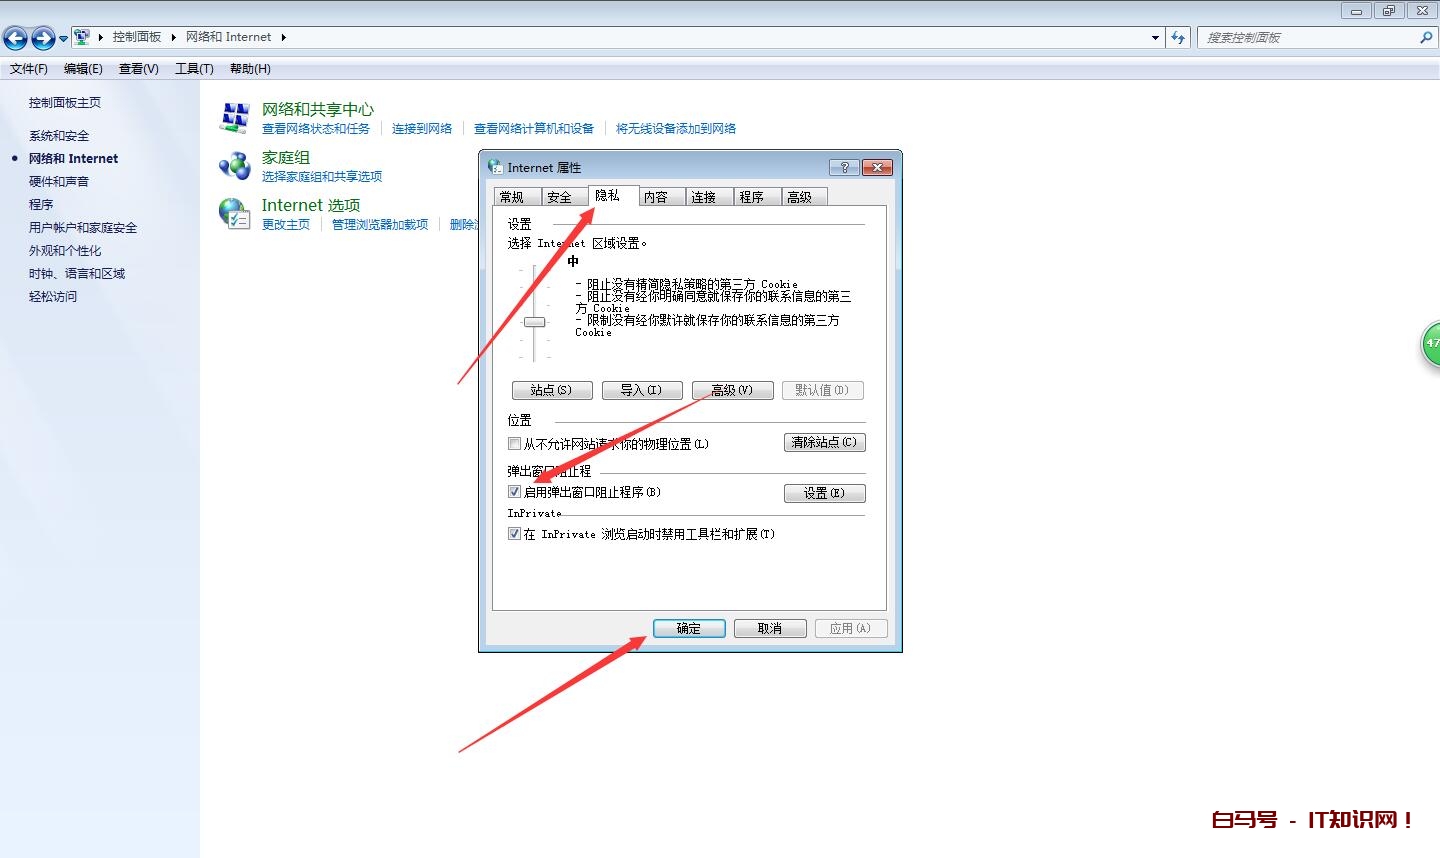Click the Internet Options globe icon

[x=235, y=213]
